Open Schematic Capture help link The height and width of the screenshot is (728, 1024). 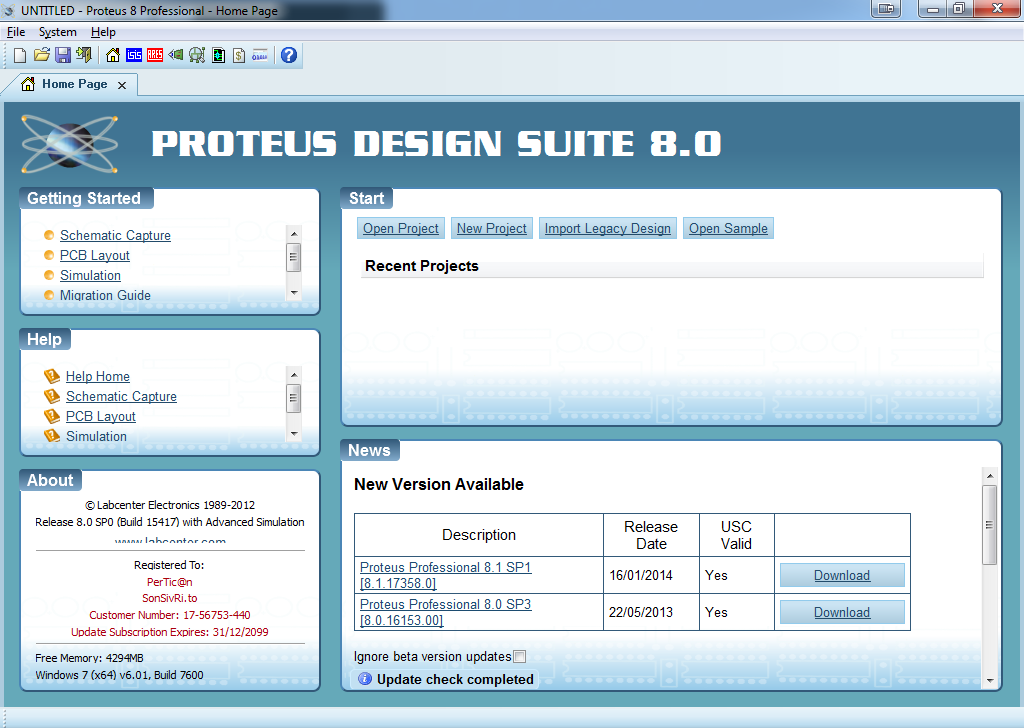pyautogui.click(x=121, y=396)
